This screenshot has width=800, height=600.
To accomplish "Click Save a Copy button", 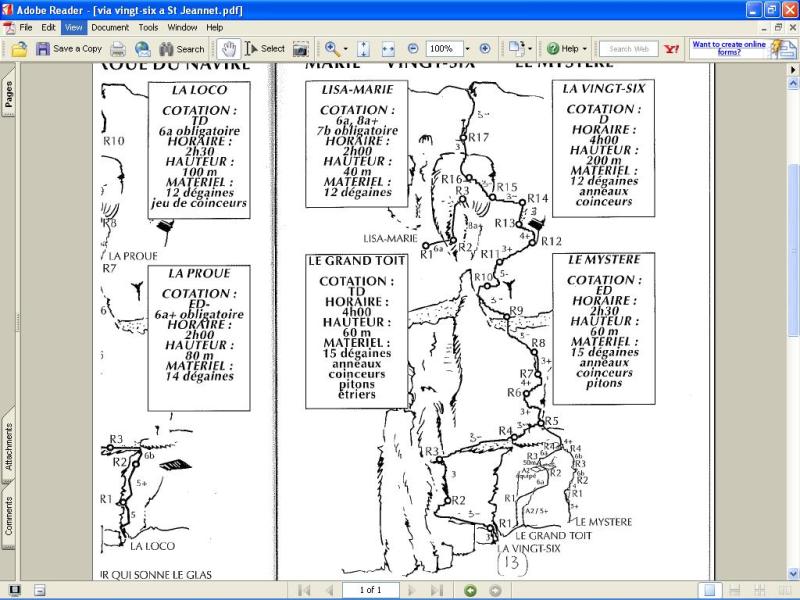I will (x=68, y=49).
